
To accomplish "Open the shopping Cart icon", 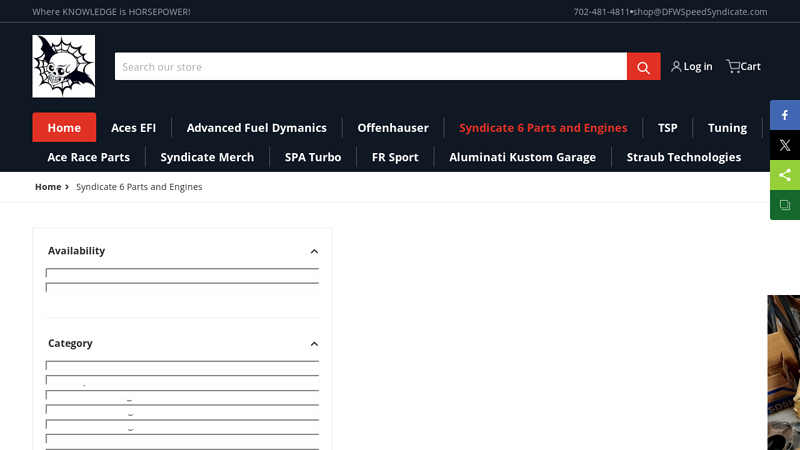I will pos(743,66).
